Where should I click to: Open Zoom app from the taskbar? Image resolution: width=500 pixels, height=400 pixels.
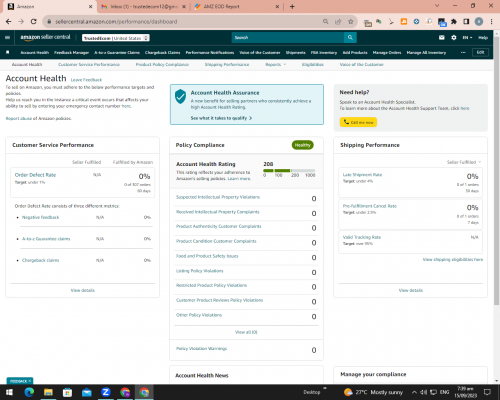coord(106,392)
